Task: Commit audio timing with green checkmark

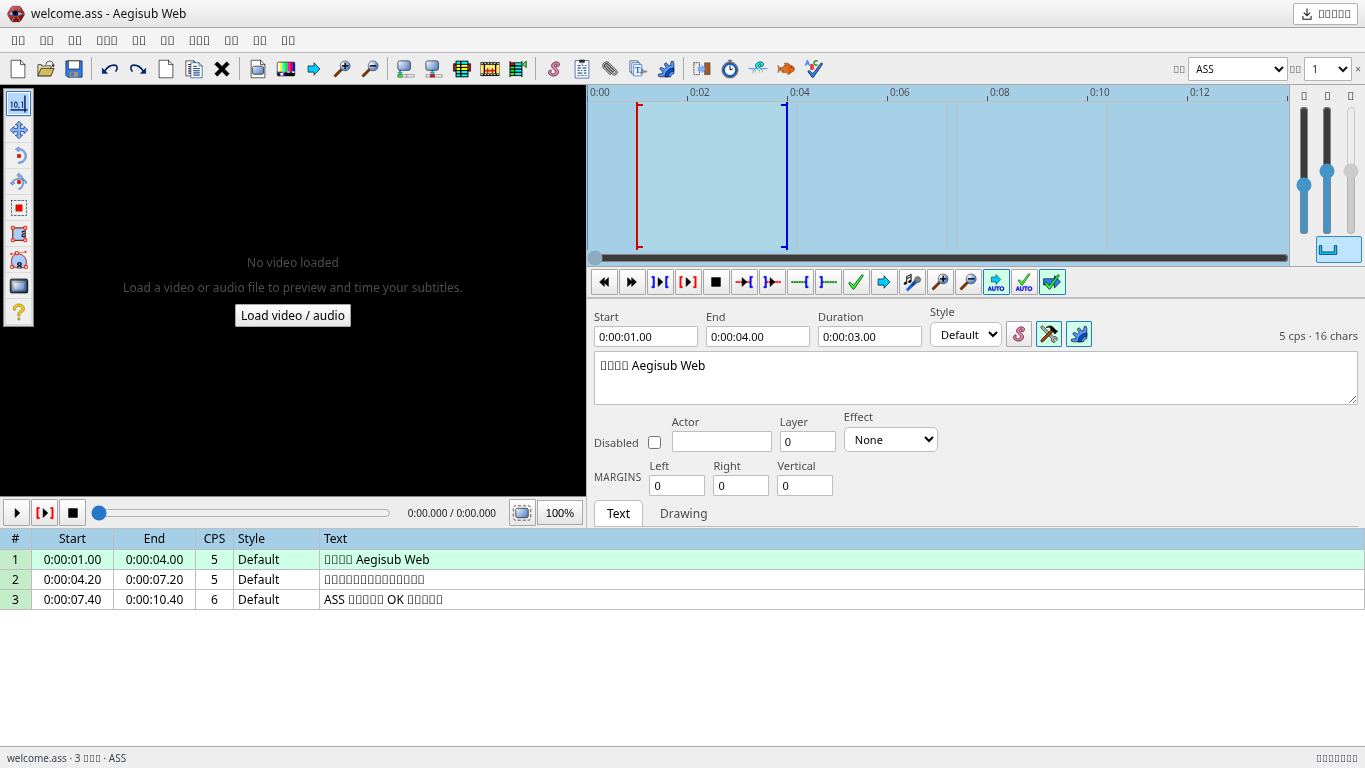Action: [855, 282]
